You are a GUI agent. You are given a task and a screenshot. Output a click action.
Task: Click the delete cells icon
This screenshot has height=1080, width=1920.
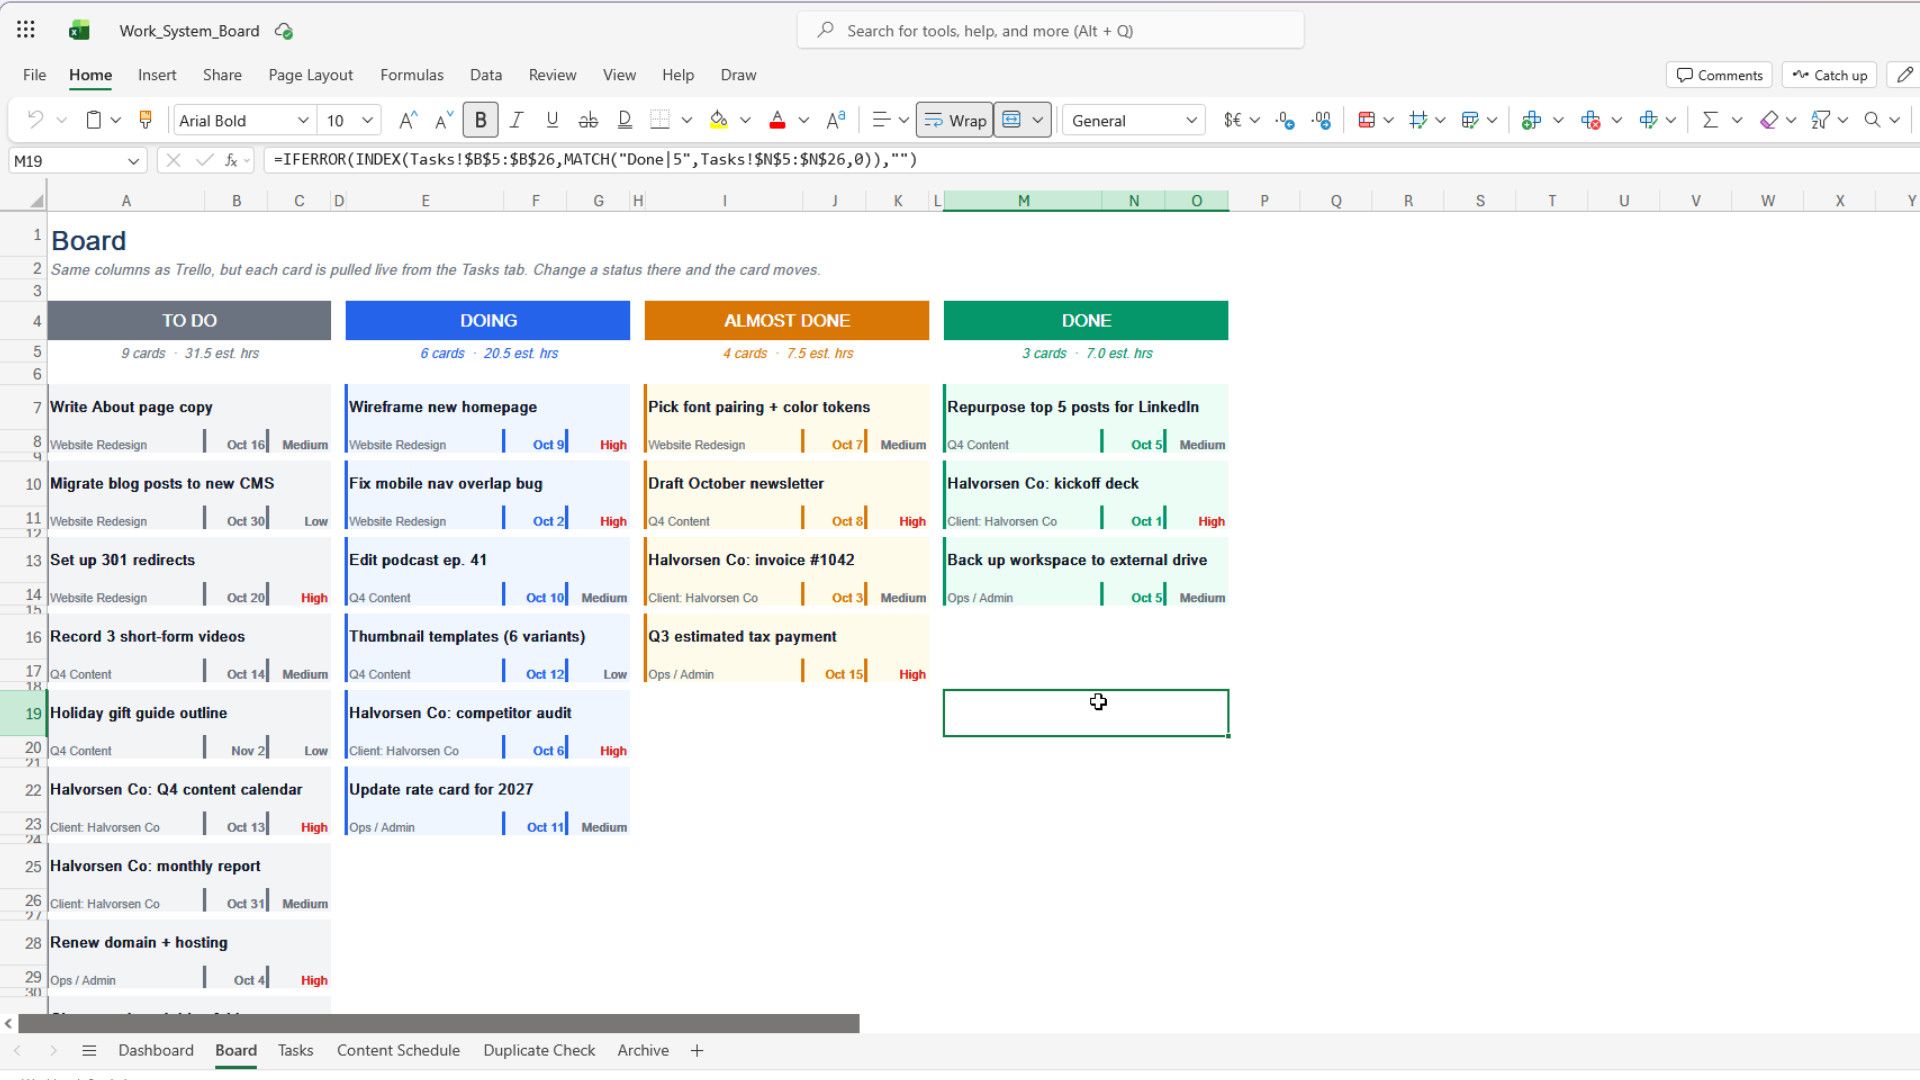1590,120
